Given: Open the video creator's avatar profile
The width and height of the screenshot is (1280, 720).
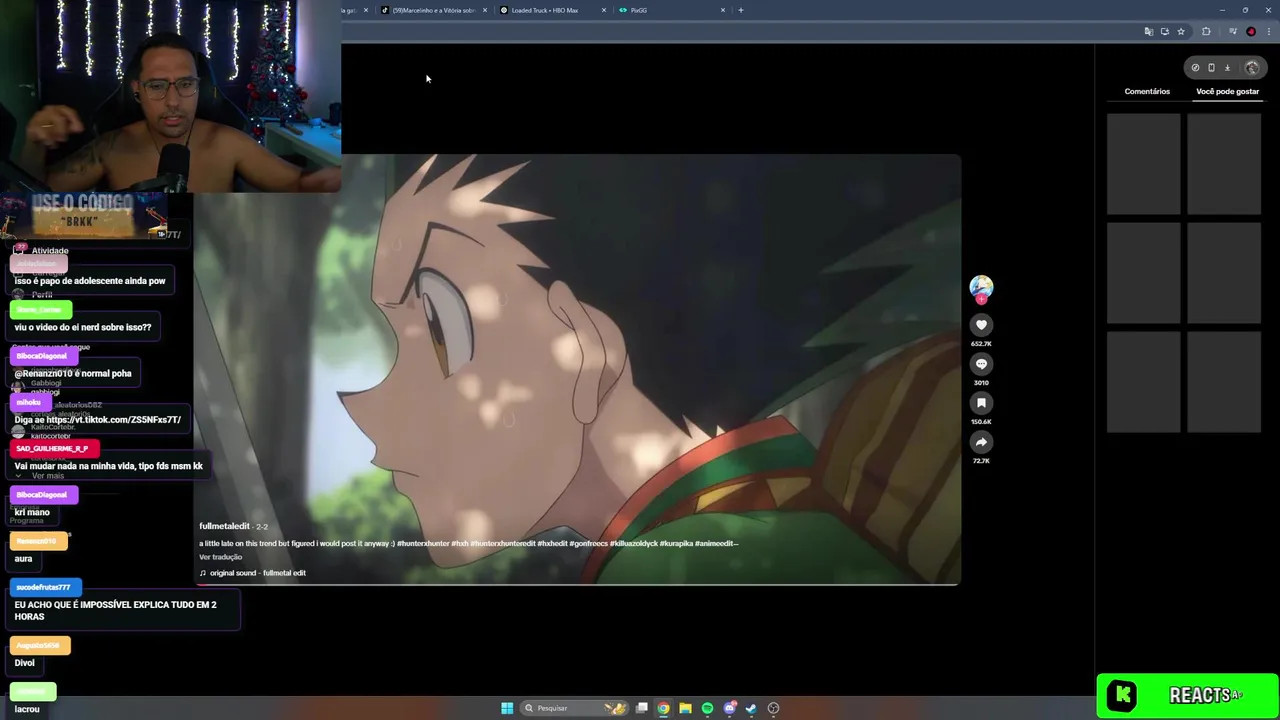Looking at the screenshot, I should [981, 287].
